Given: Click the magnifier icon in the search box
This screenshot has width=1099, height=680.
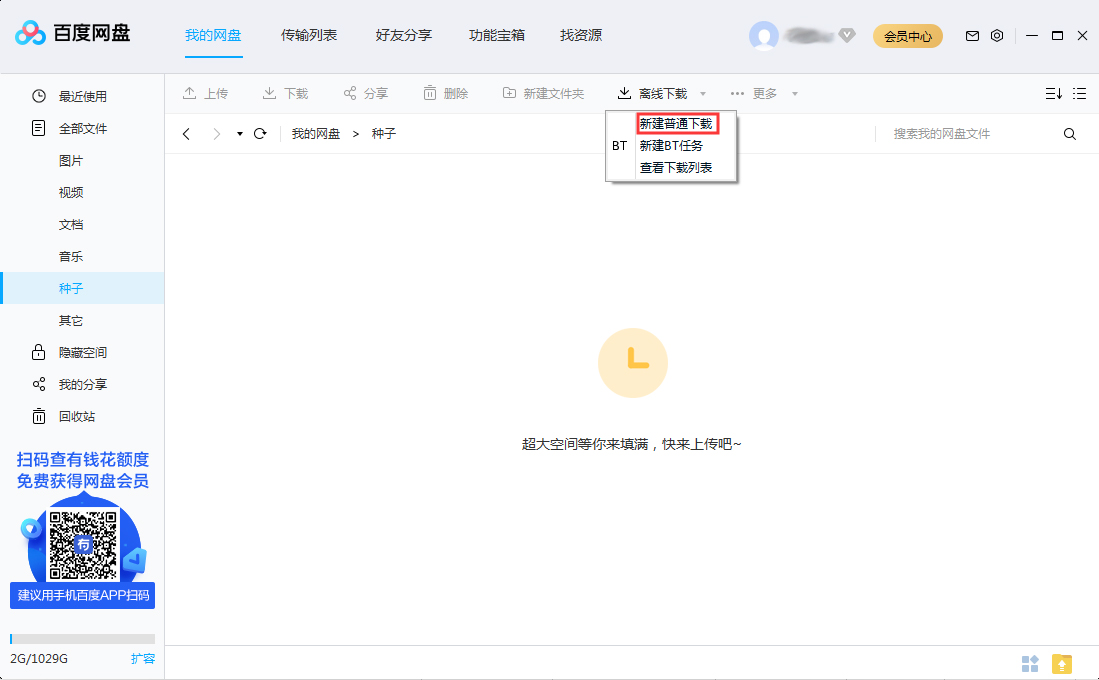Looking at the screenshot, I should [1070, 133].
